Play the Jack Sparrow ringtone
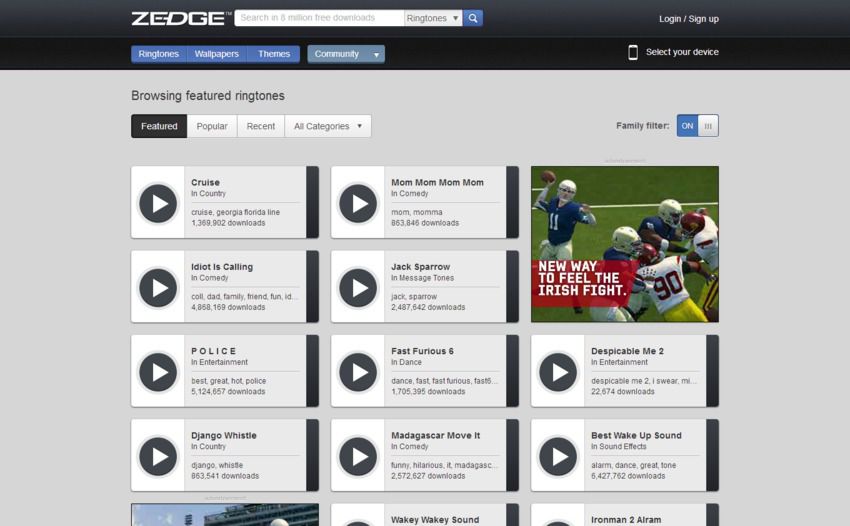Screen dimensions: 850x526 click(358, 288)
